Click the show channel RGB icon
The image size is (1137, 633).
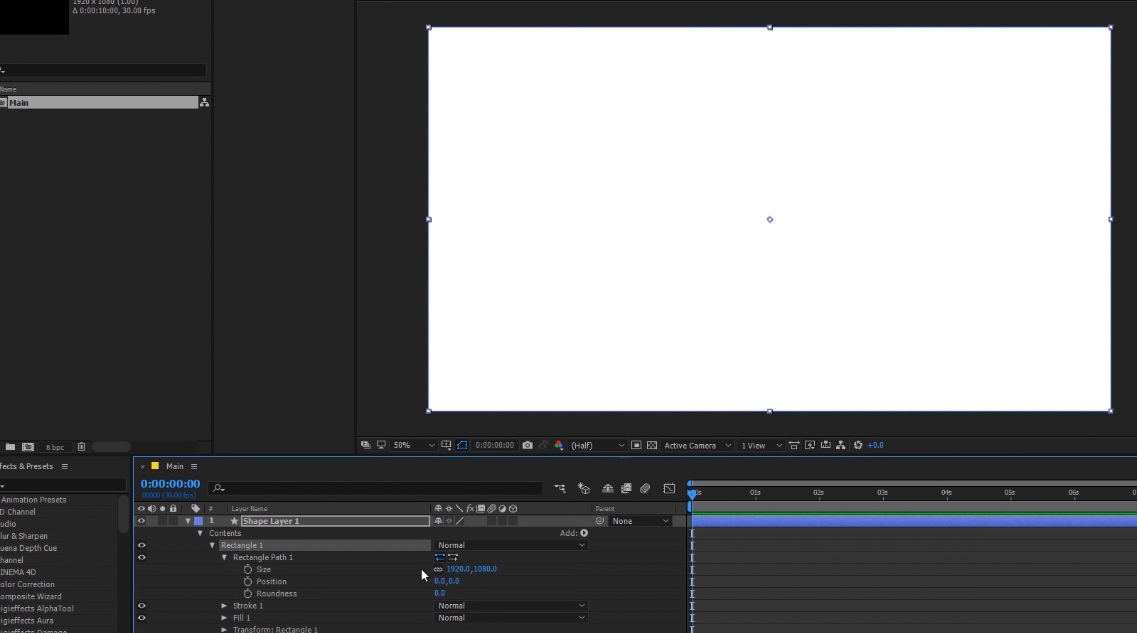pos(558,445)
